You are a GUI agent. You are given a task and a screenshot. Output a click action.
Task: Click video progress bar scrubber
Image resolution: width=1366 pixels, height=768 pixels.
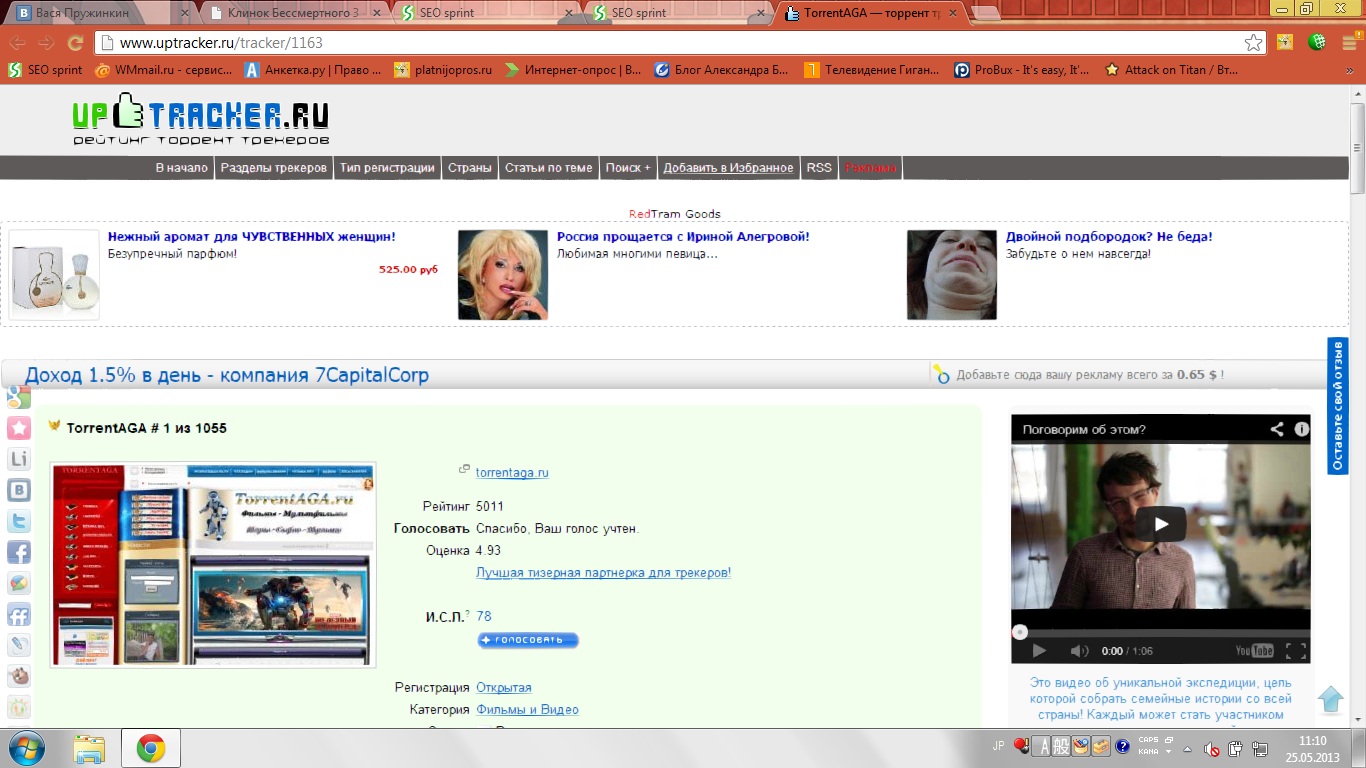[1020, 632]
